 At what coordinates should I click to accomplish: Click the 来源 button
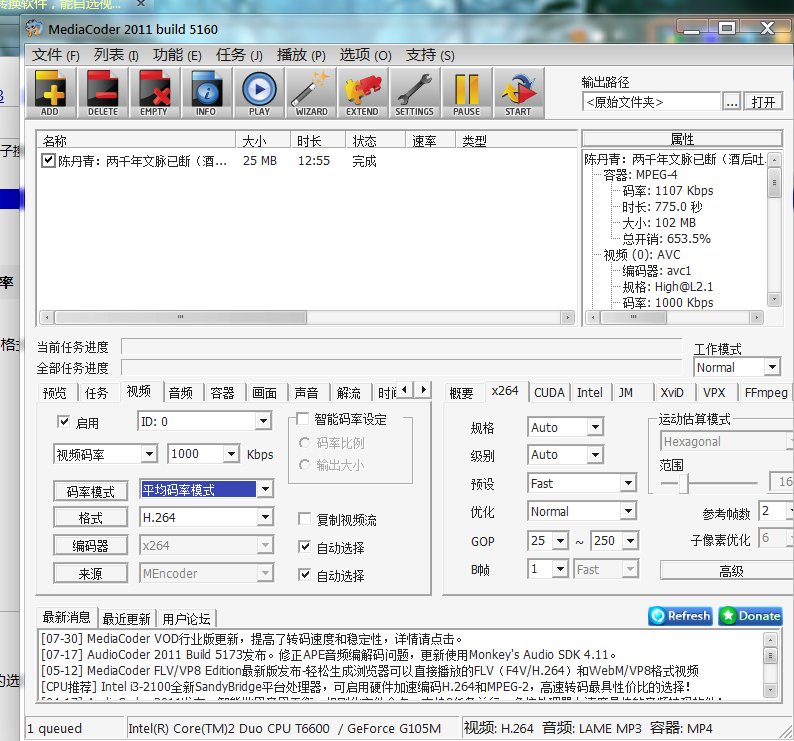(91, 573)
